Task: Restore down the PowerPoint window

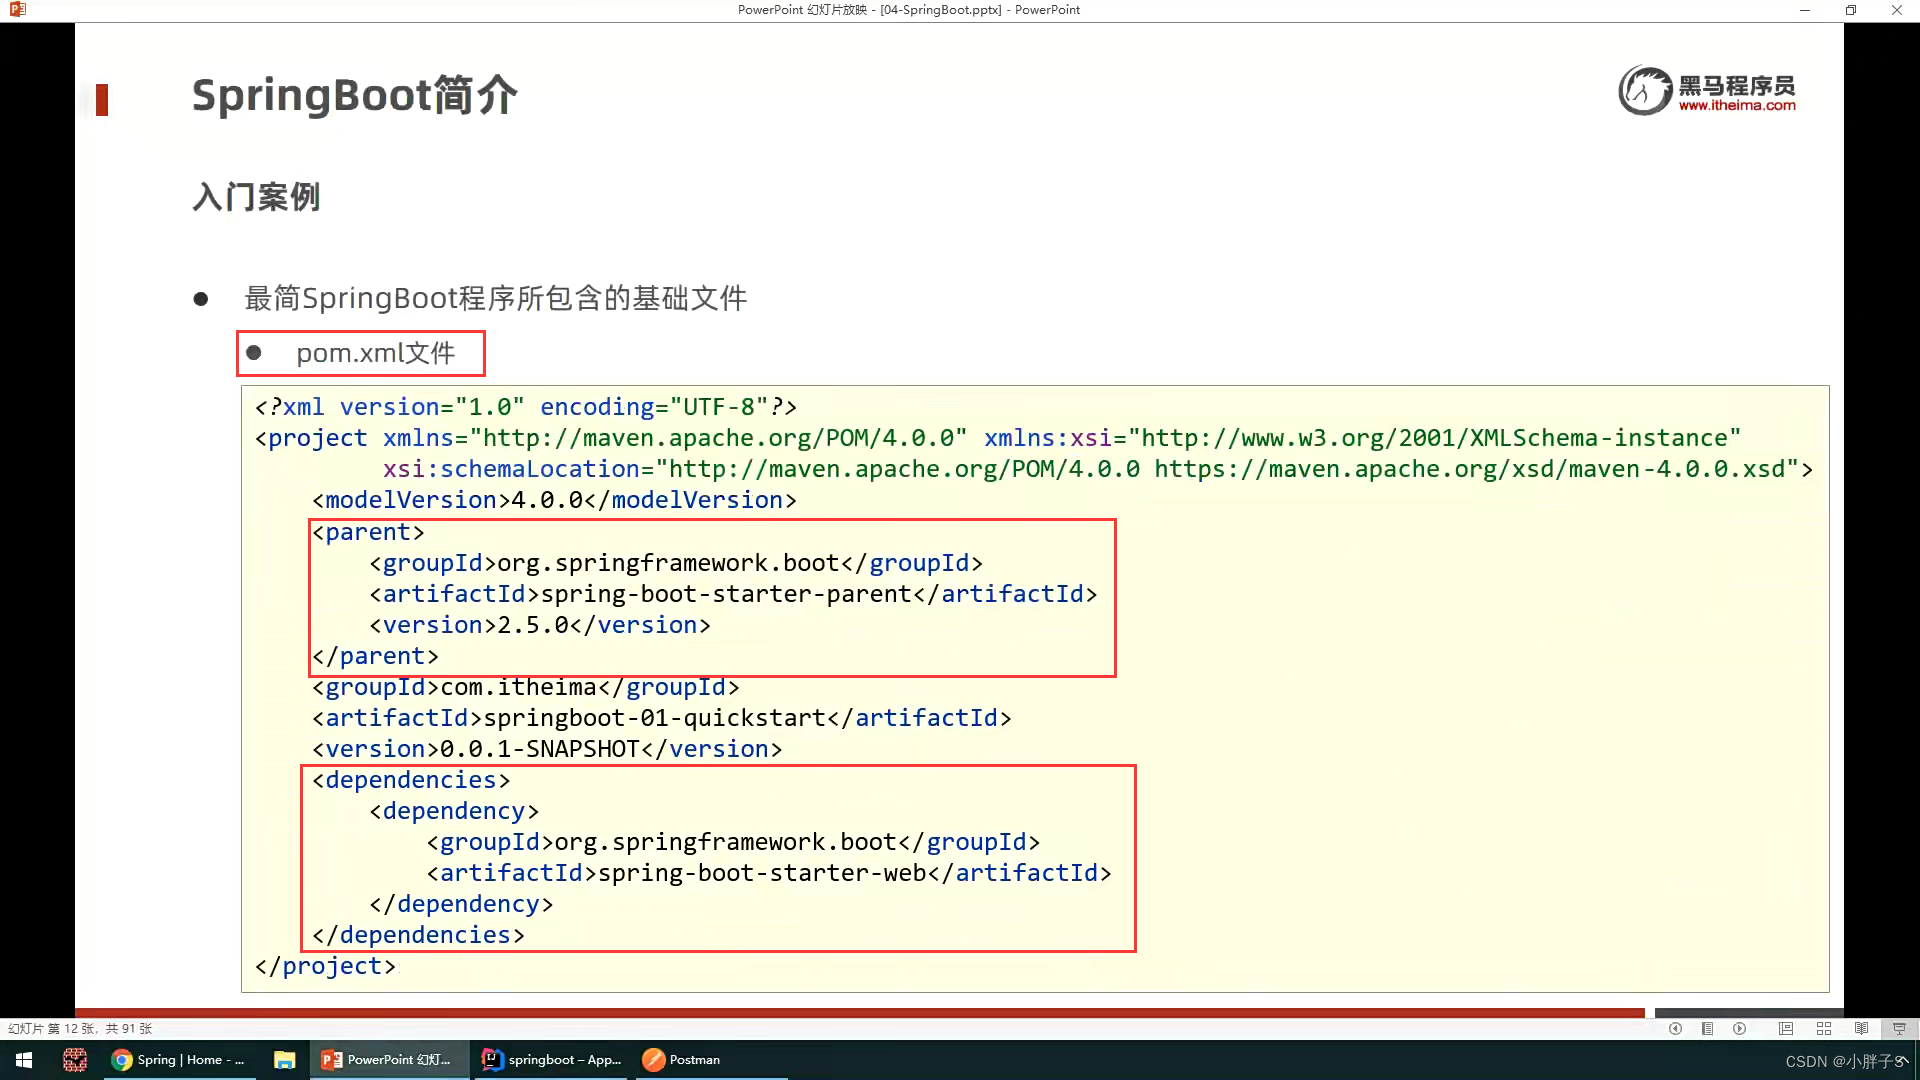Action: 1850,10
